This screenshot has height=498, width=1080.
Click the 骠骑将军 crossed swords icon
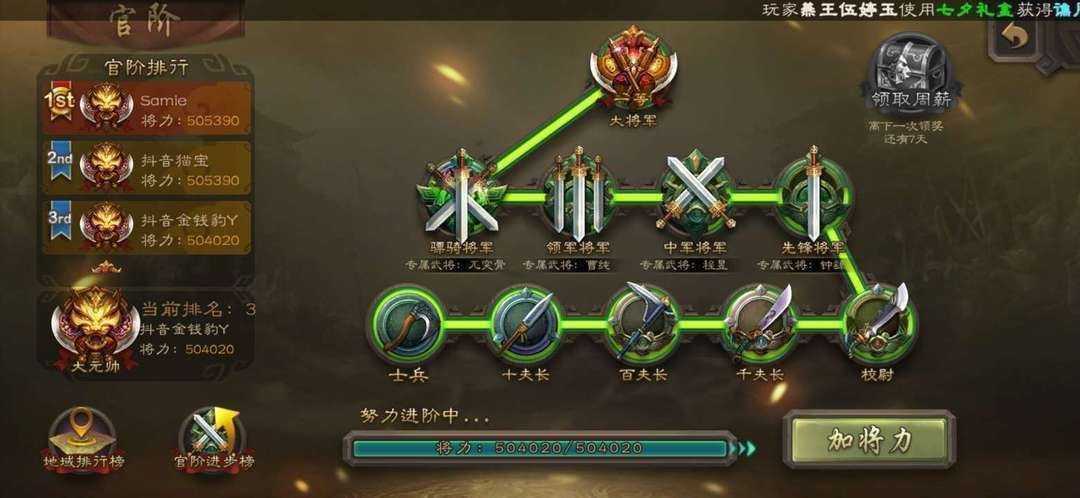pos(461,196)
